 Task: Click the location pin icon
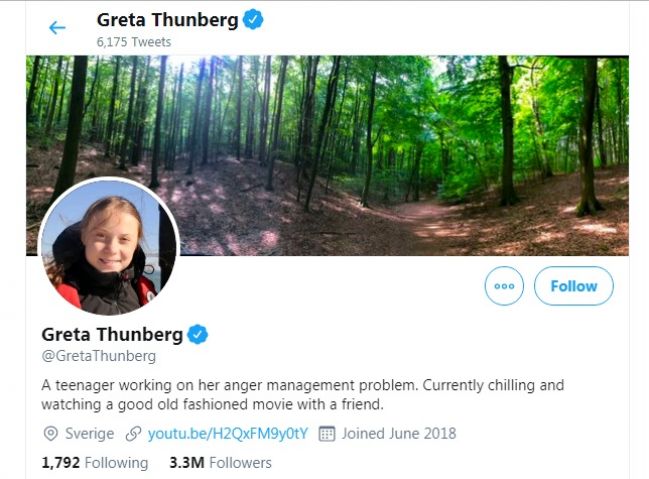50,434
